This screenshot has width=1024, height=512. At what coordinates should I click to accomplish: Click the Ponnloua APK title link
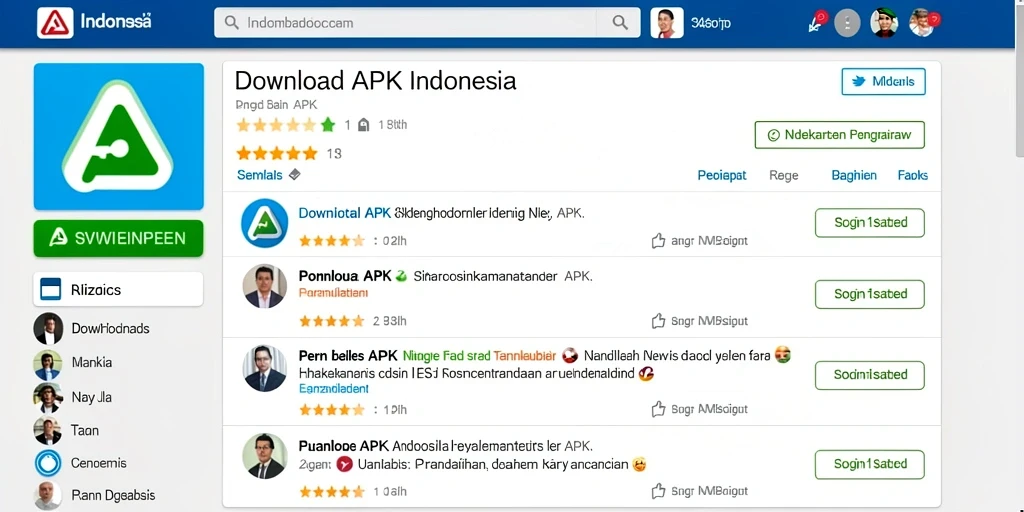[x=345, y=276]
